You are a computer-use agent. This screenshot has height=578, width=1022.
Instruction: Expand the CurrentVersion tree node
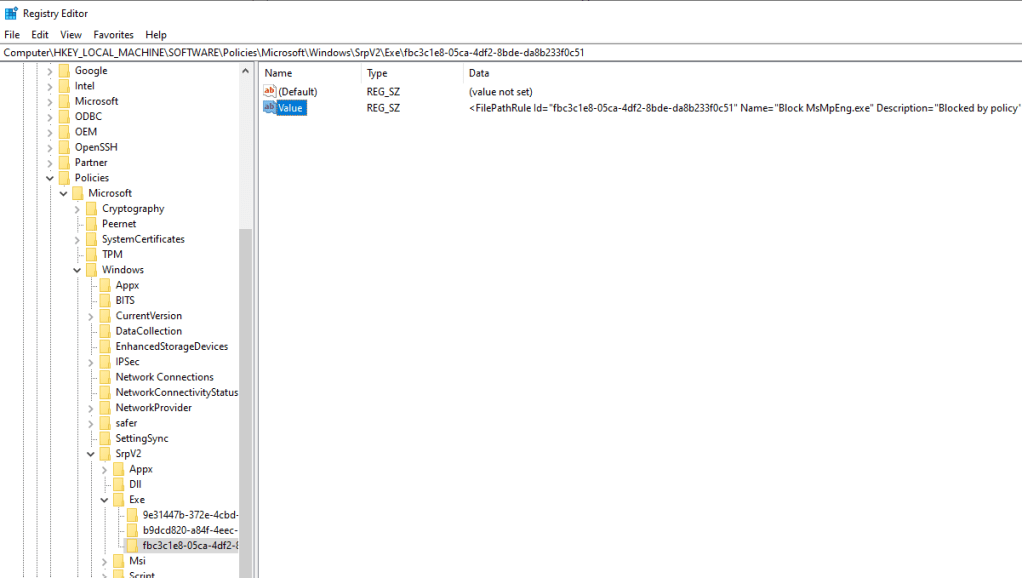tap(91, 316)
